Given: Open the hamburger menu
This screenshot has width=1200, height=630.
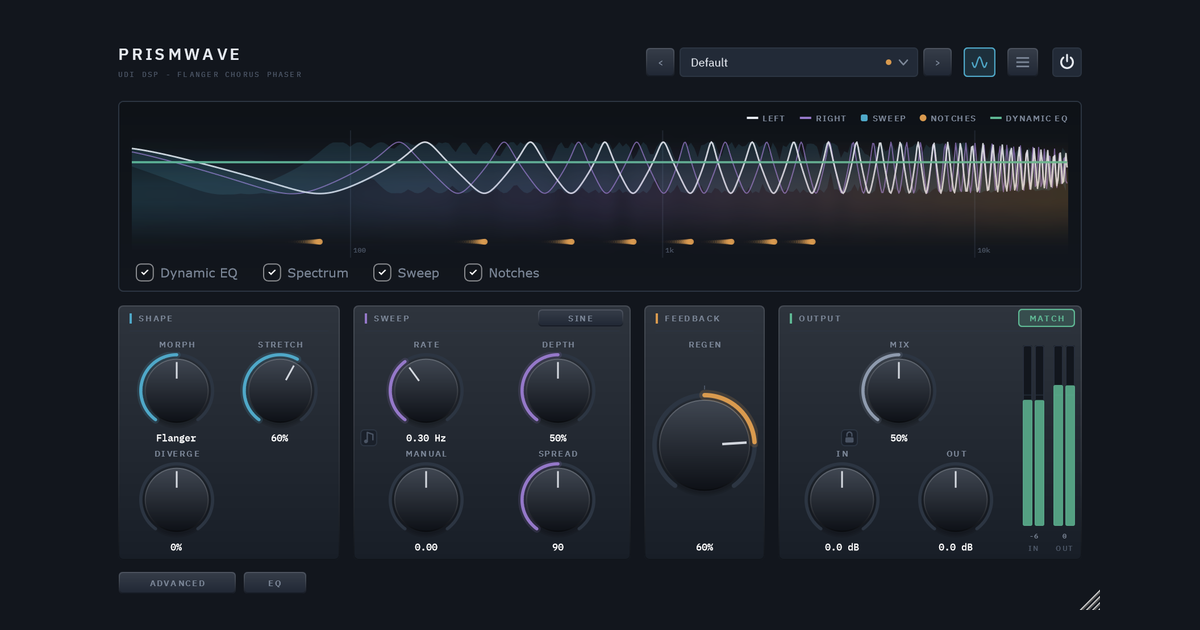Looking at the screenshot, I should point(1022,62).
